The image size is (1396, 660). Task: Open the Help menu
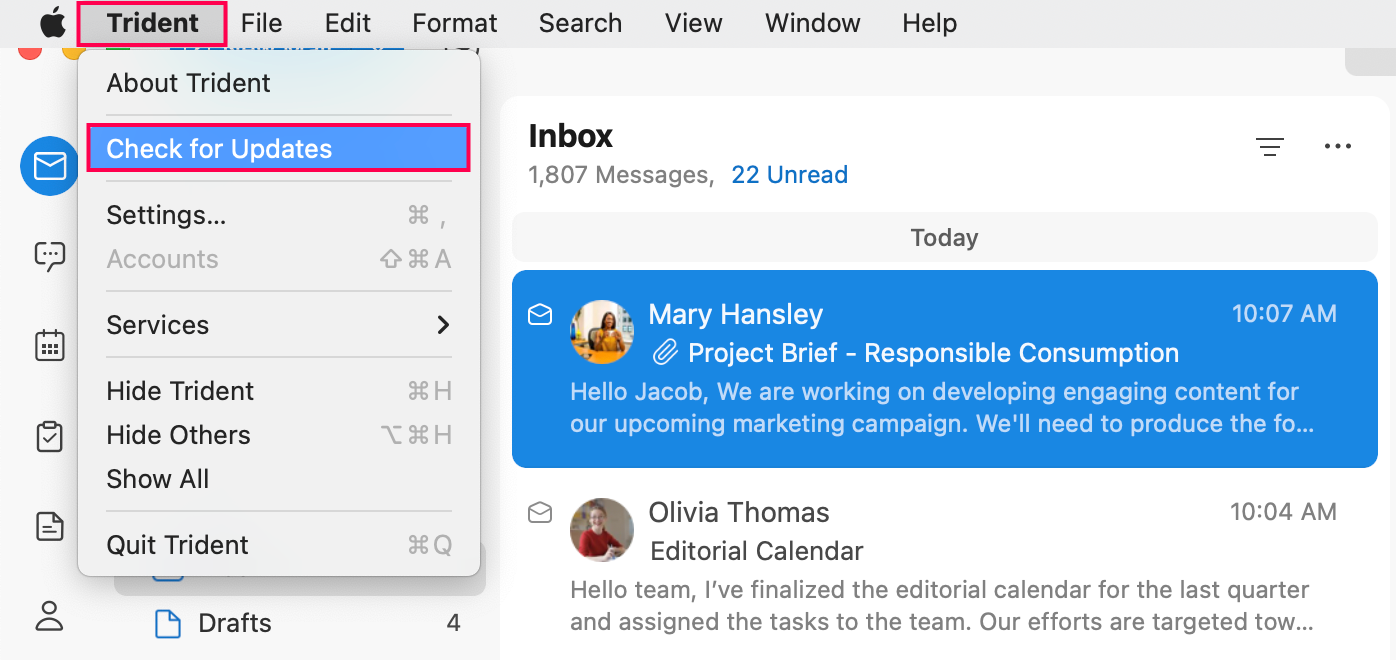(930, 23)
